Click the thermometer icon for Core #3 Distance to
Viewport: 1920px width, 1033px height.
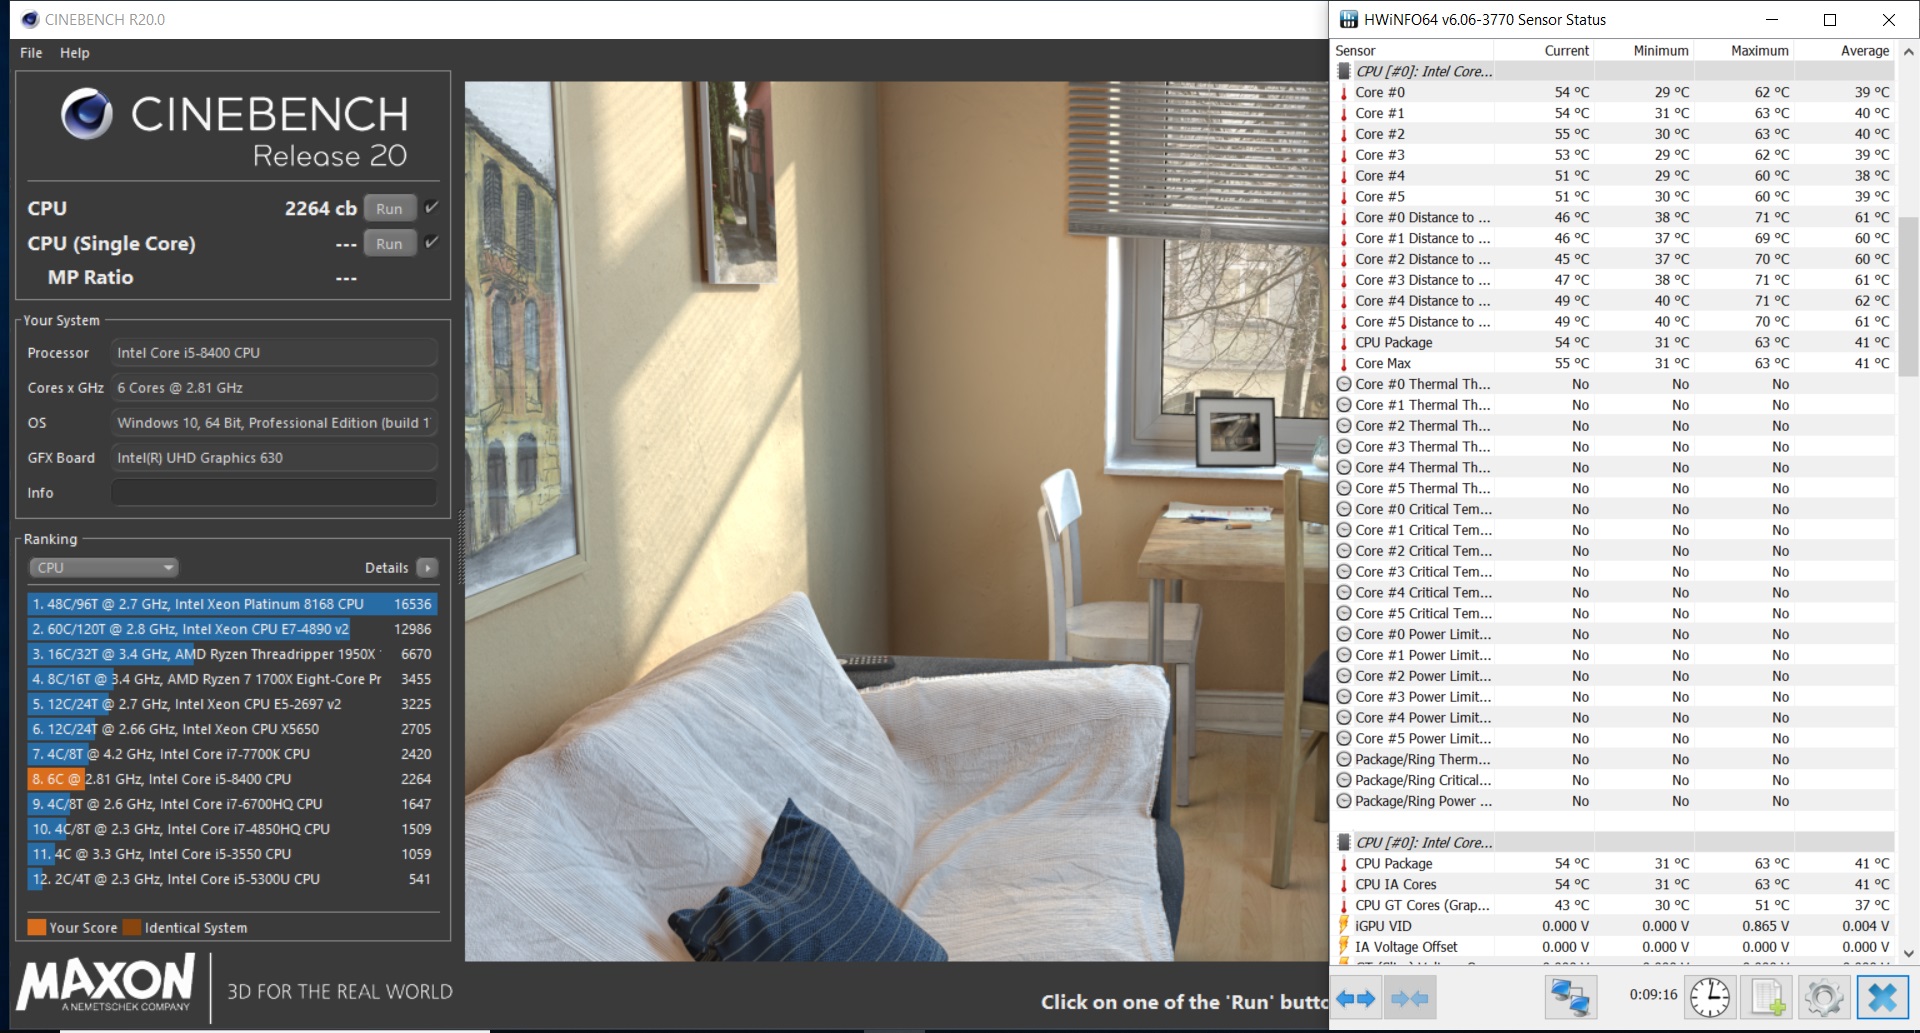[1344, 280]
